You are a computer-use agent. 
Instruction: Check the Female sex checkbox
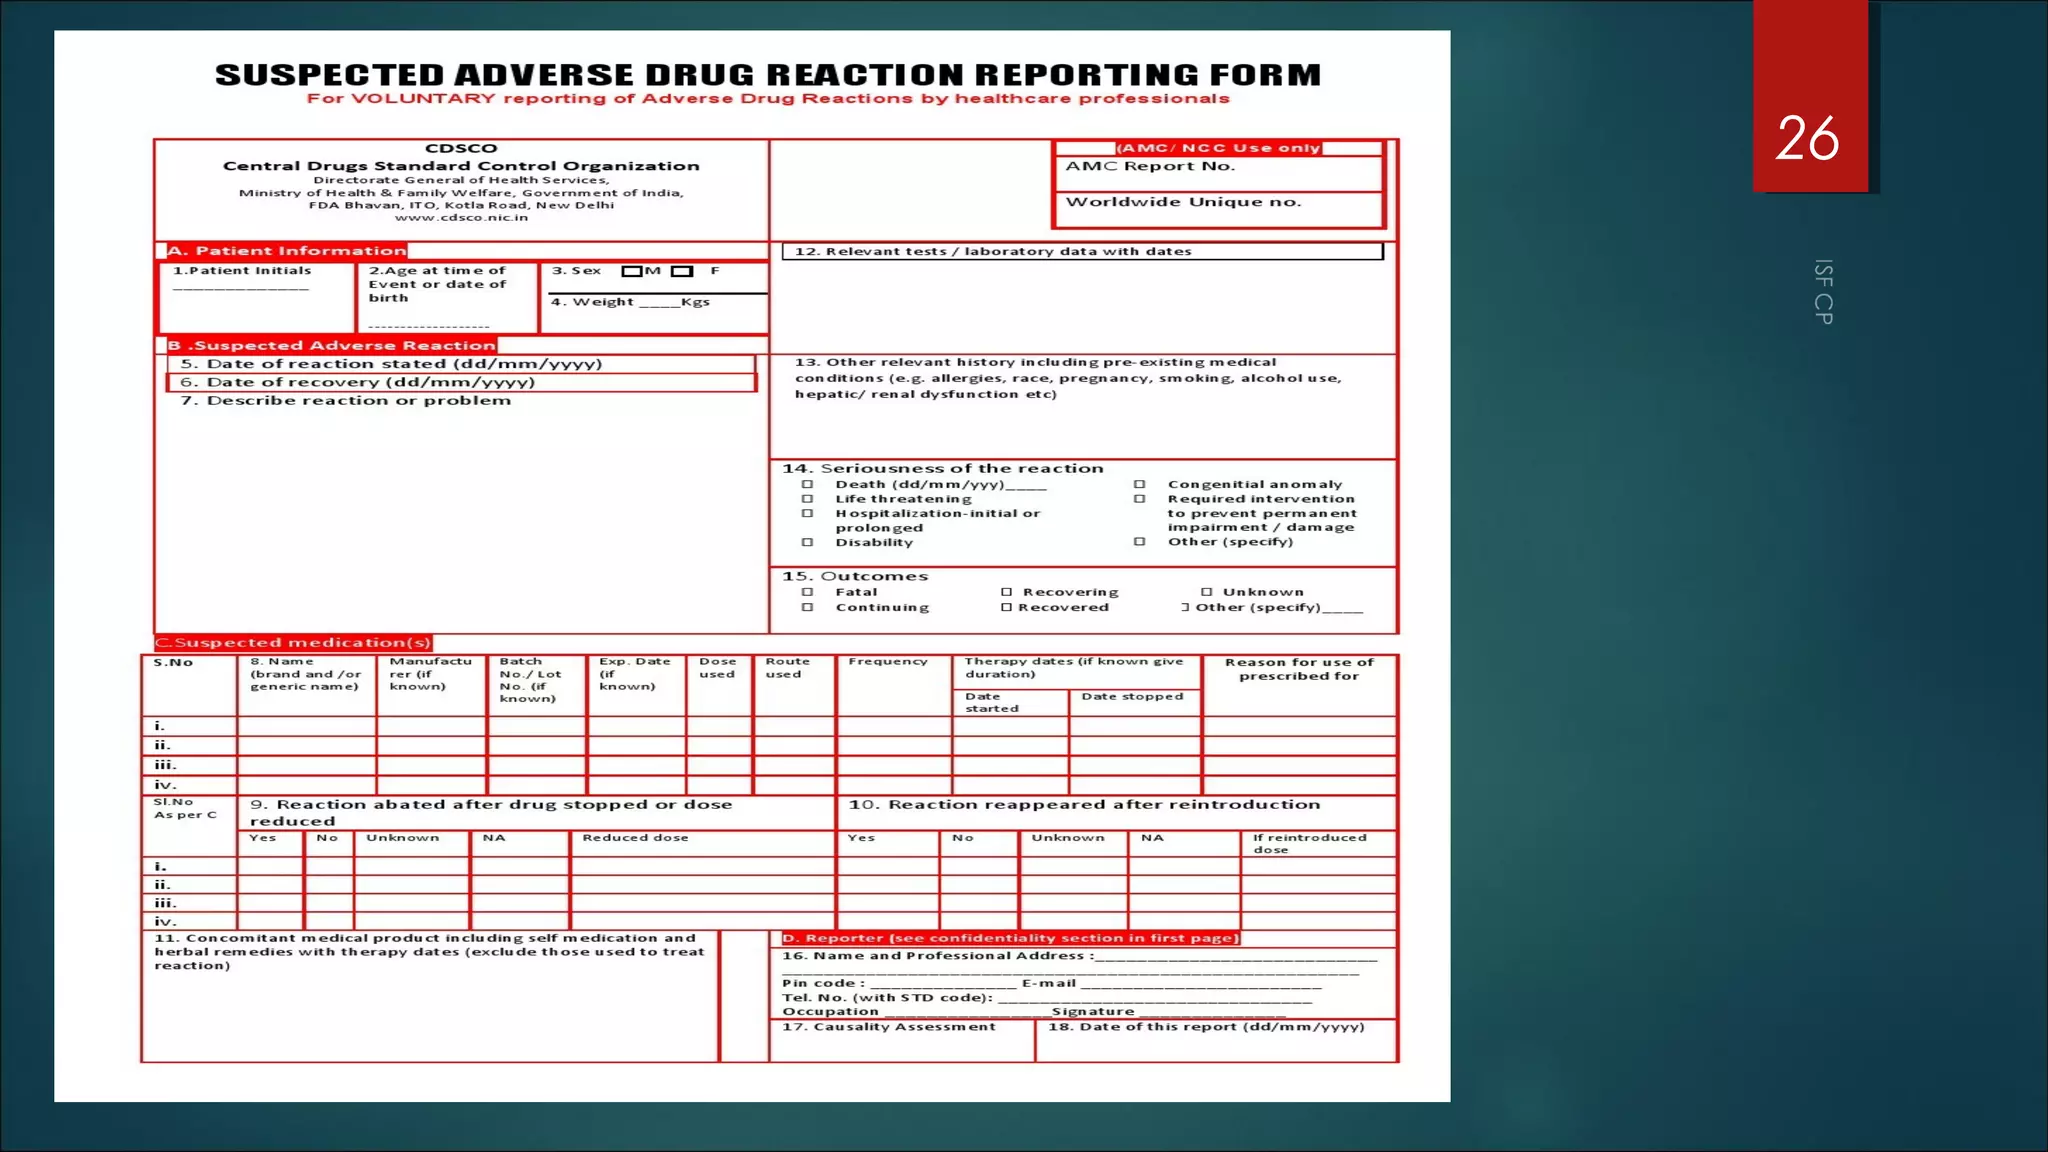[x=682, y=272]
